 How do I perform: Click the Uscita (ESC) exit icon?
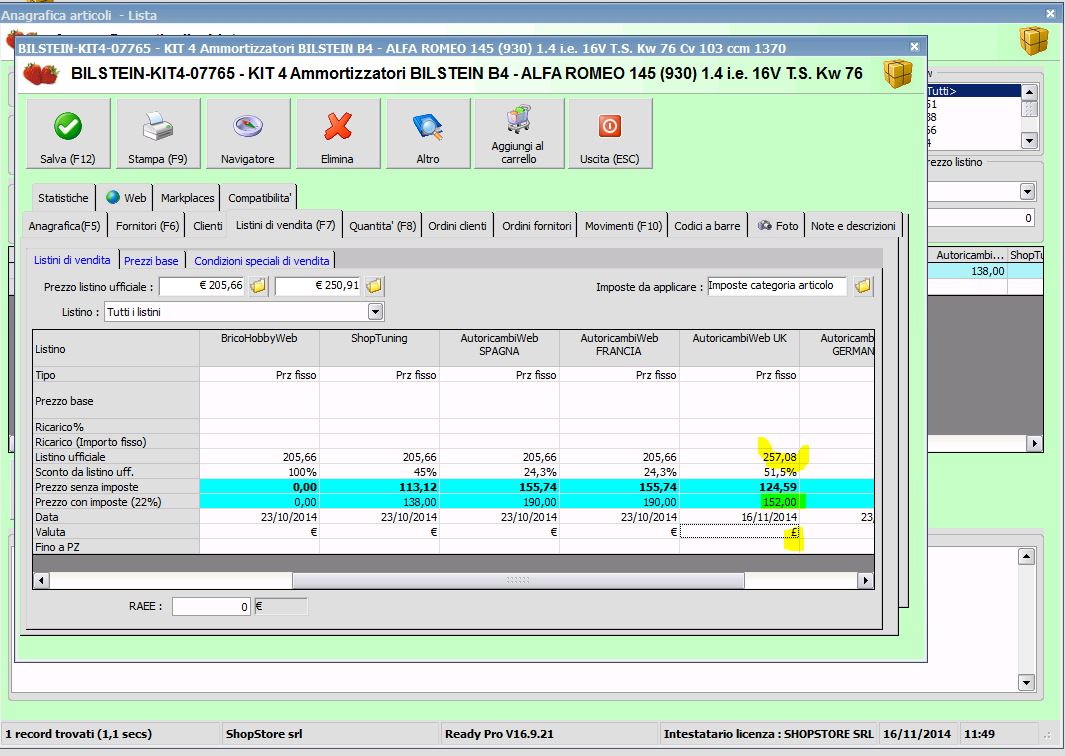click(609, 126)
